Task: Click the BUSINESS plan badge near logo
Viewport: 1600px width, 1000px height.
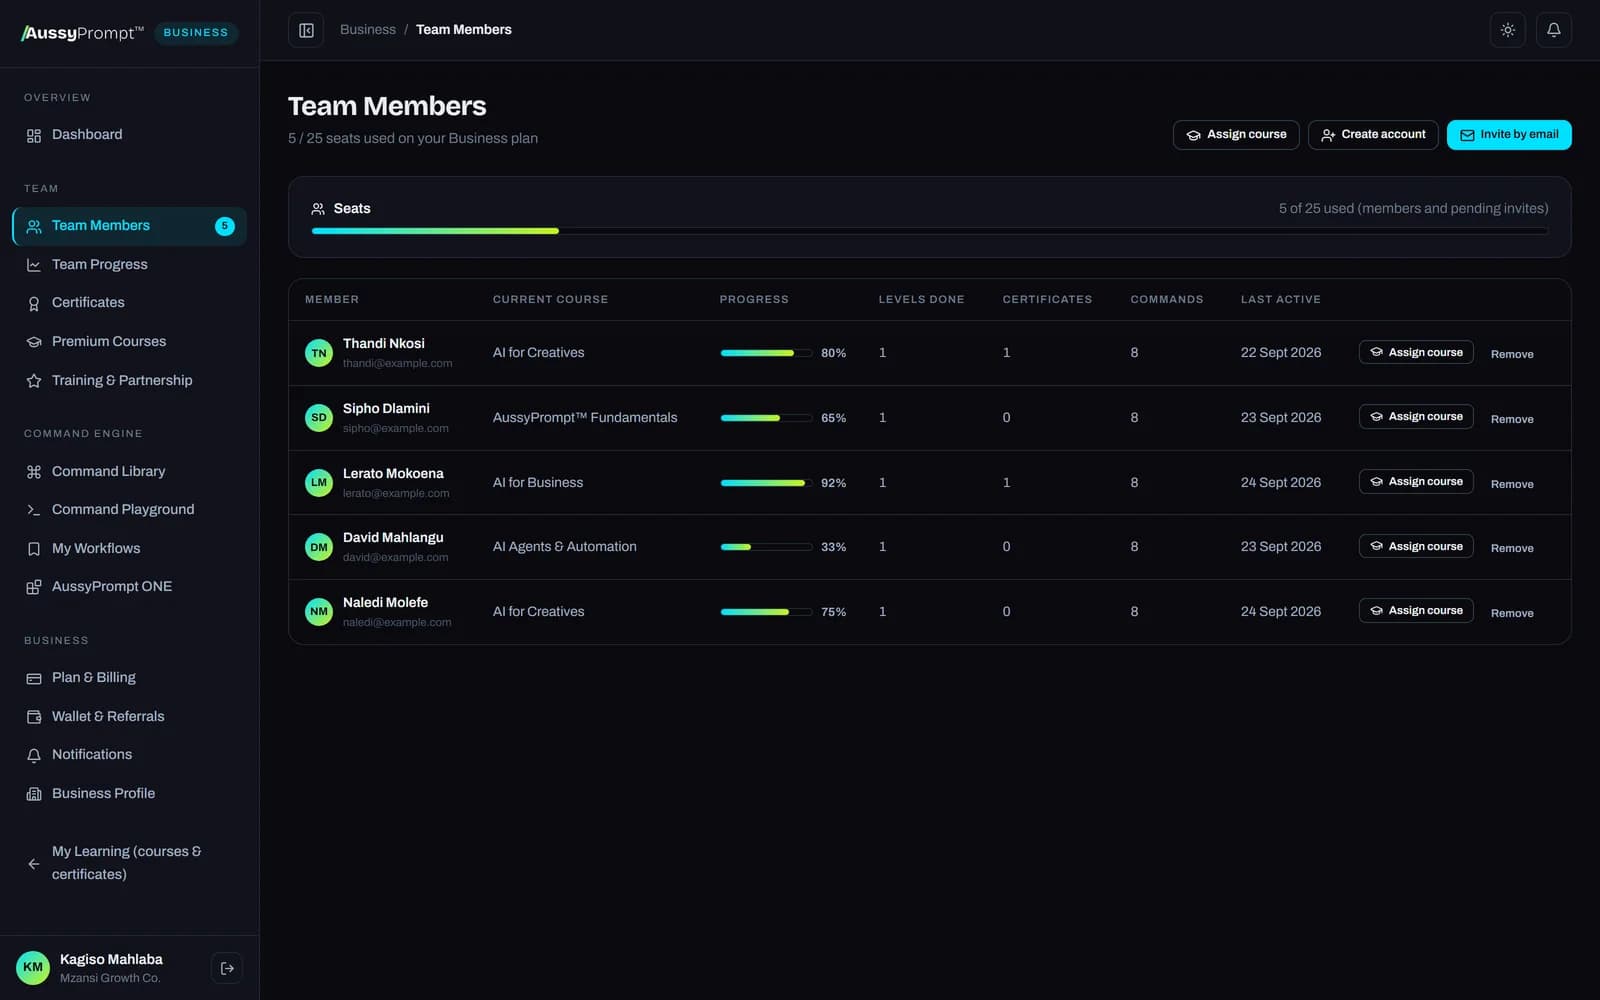Action: click(x=196, y=33)
